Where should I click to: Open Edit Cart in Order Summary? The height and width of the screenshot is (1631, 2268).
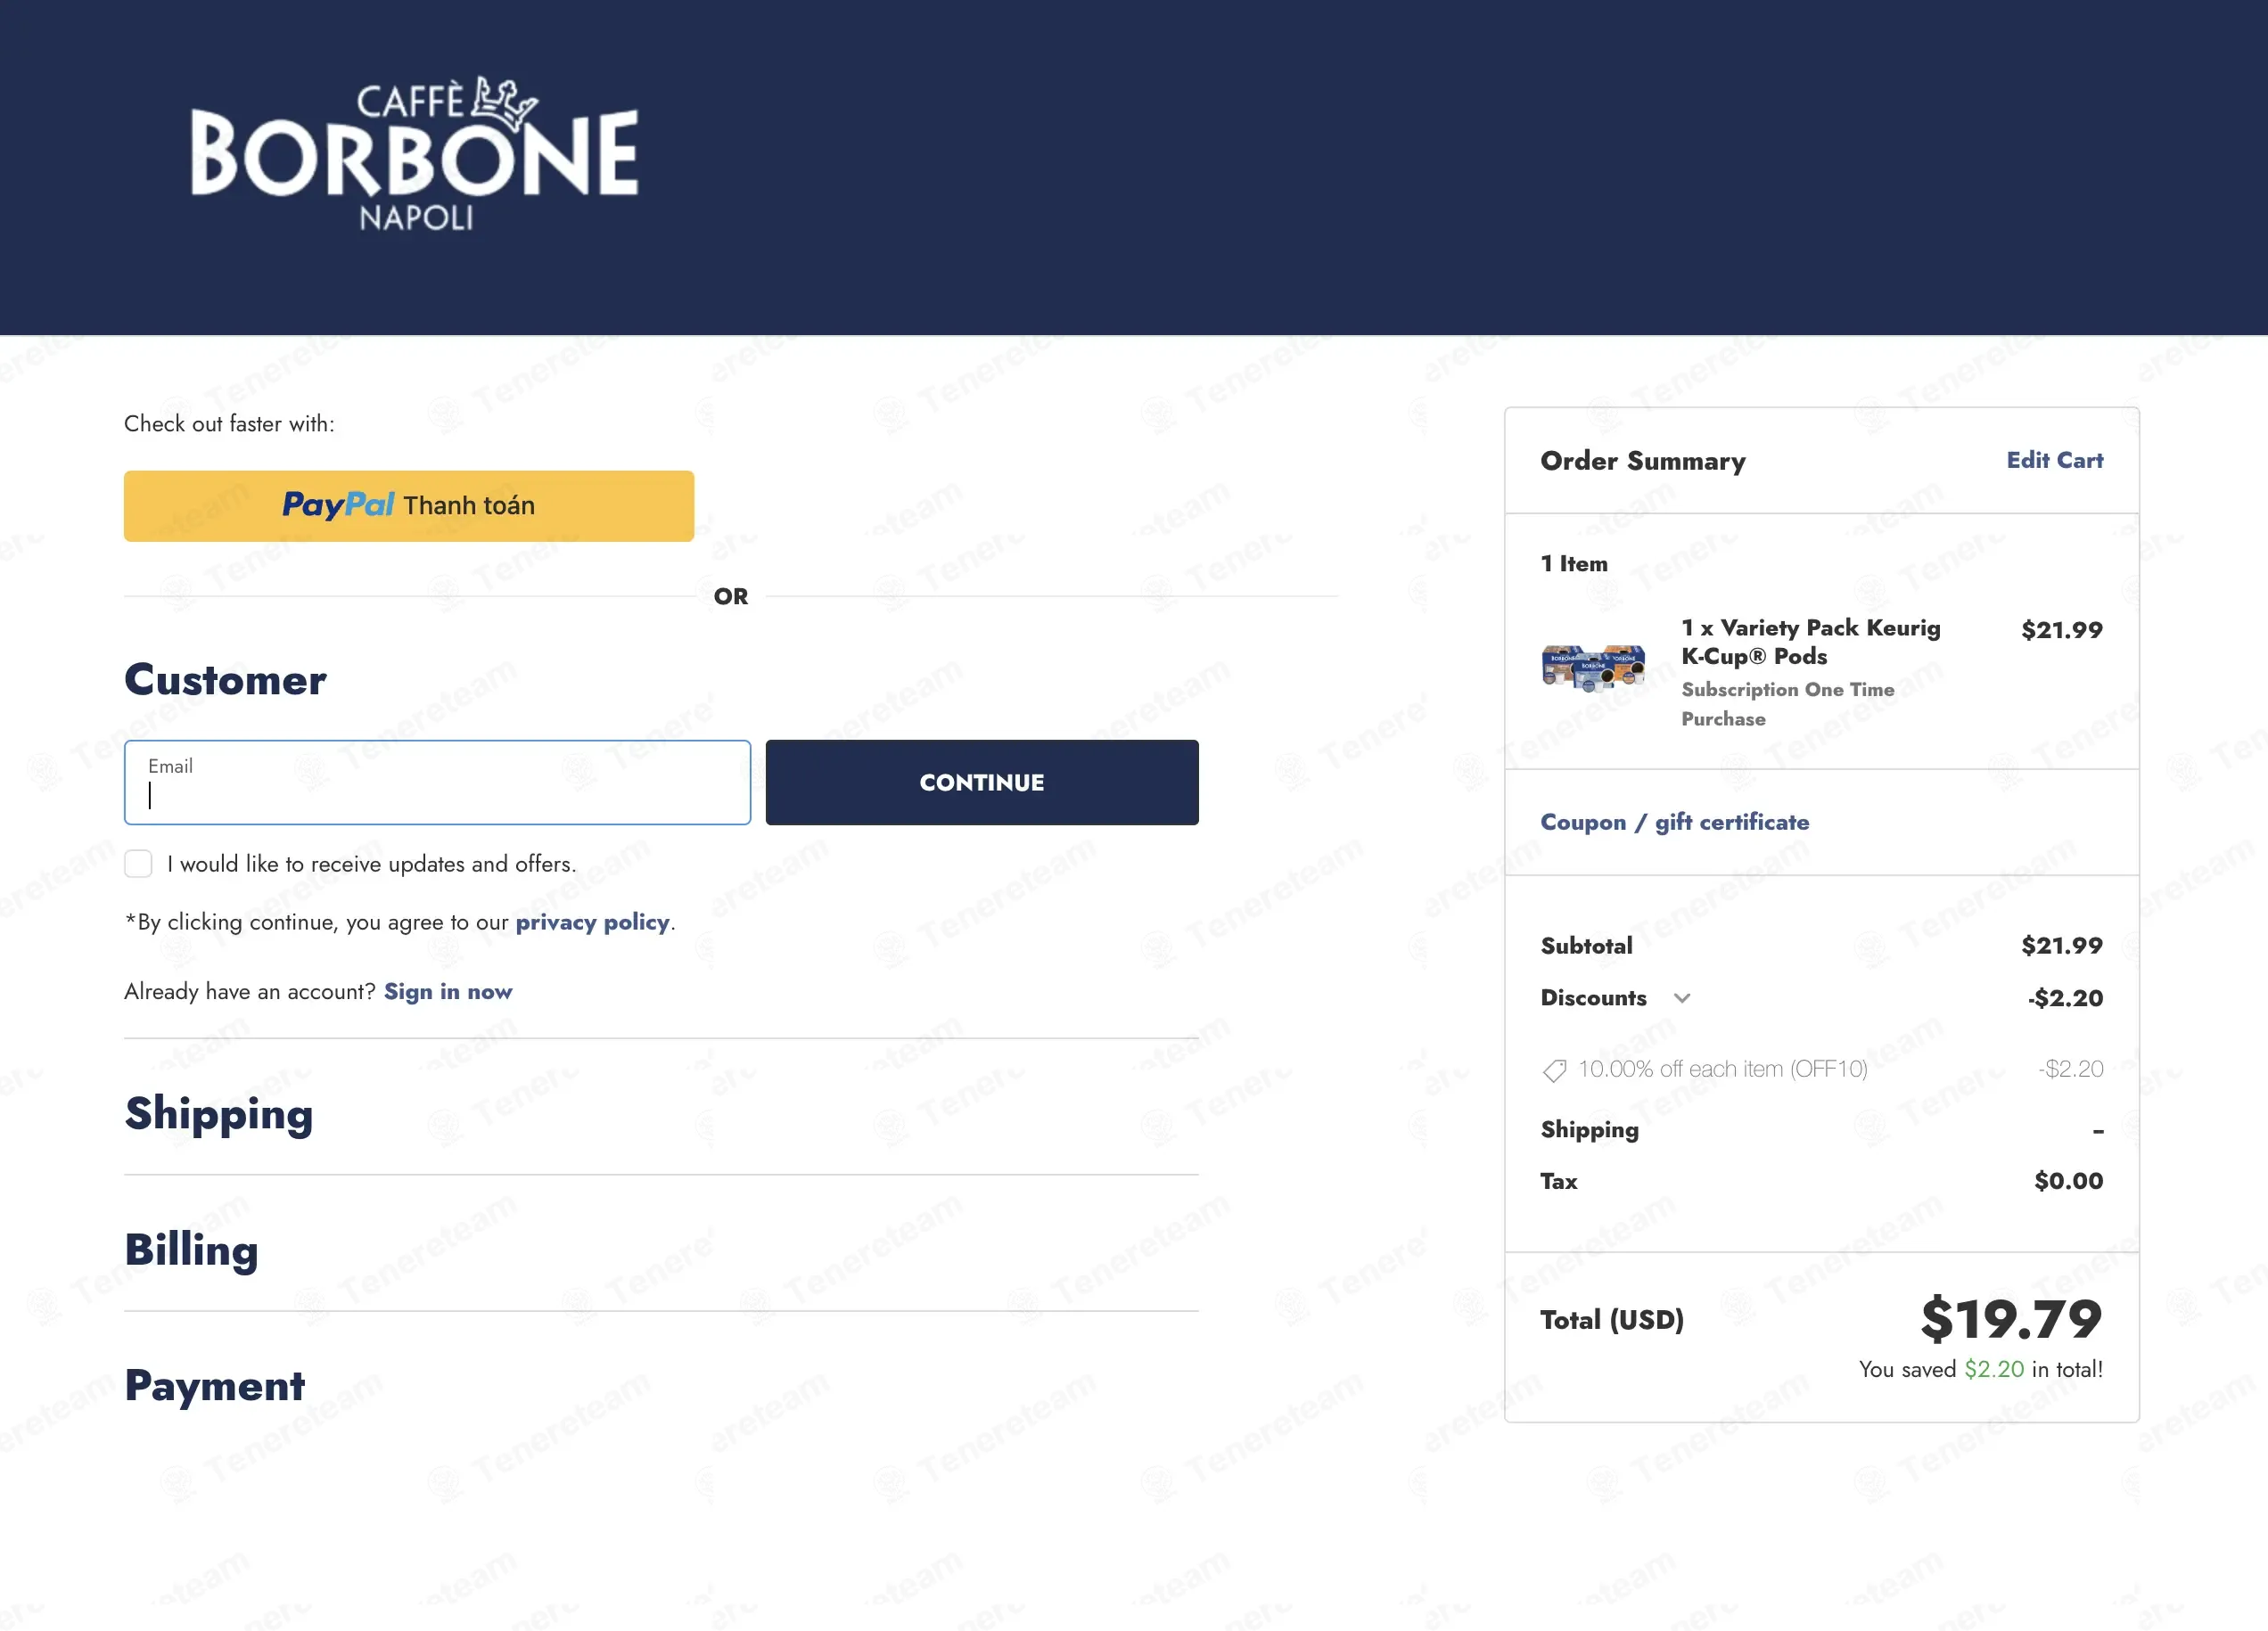pos(2055,460)
